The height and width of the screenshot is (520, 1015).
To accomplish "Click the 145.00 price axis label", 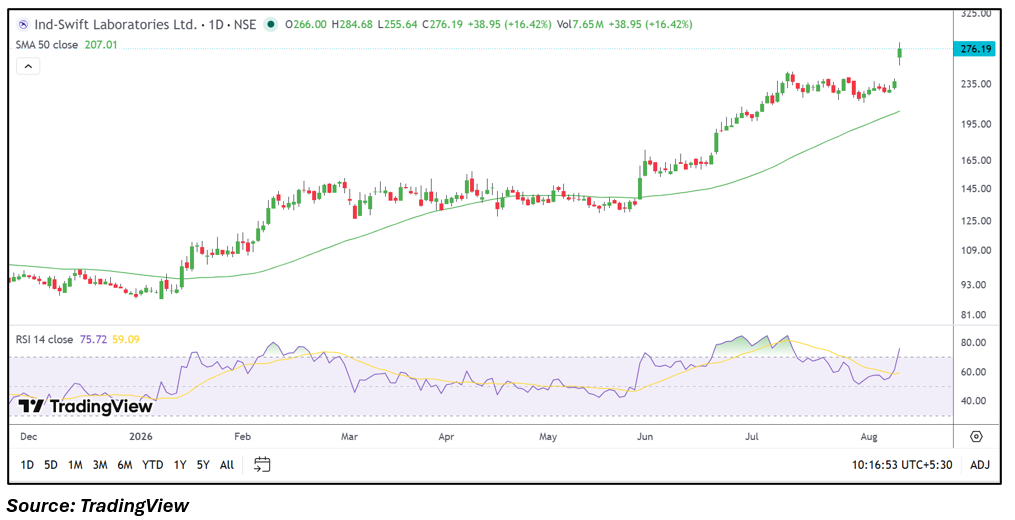I will 976,189.
